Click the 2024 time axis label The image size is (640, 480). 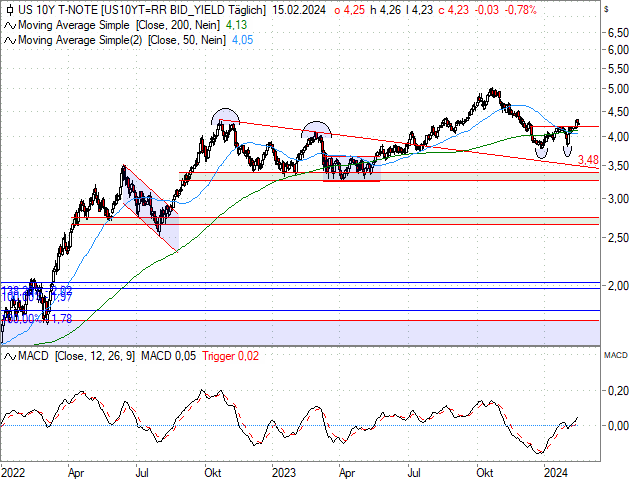(x=556, y=473)
